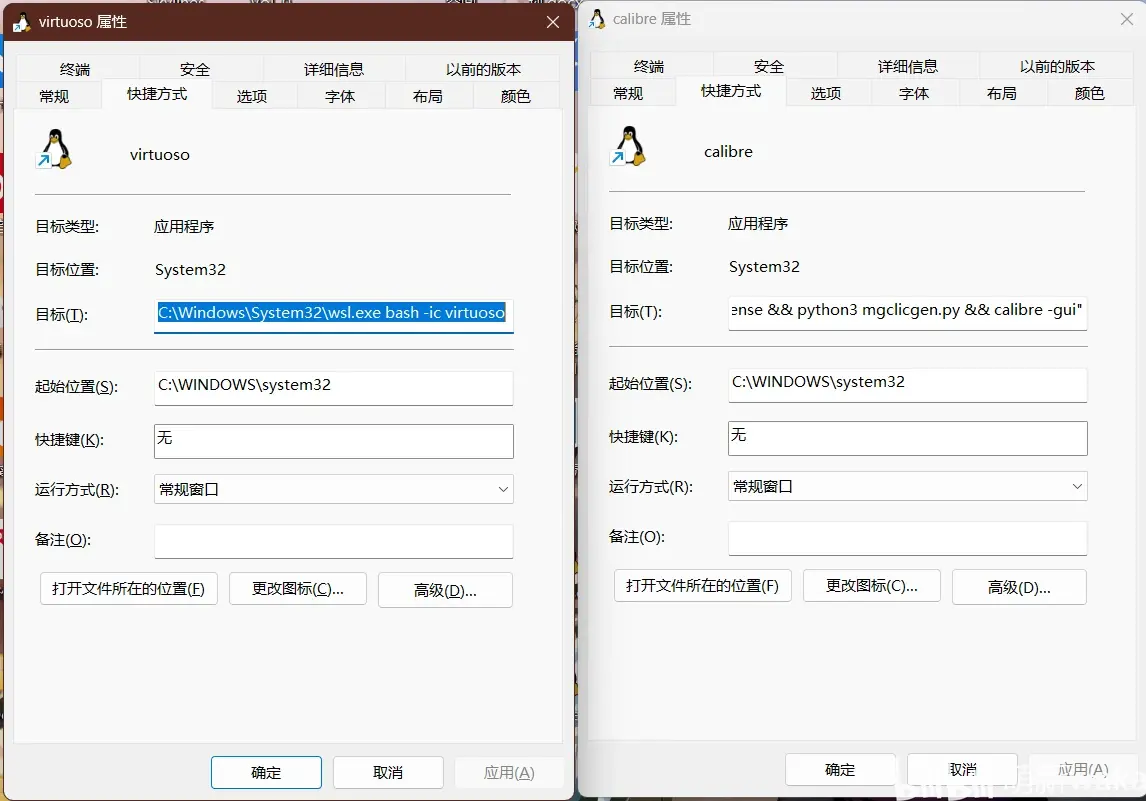Expand 运行方式 dropdown in calibre properties
Image resolution: width=1146 pixels, height=801 pixels.
[908, 486]
